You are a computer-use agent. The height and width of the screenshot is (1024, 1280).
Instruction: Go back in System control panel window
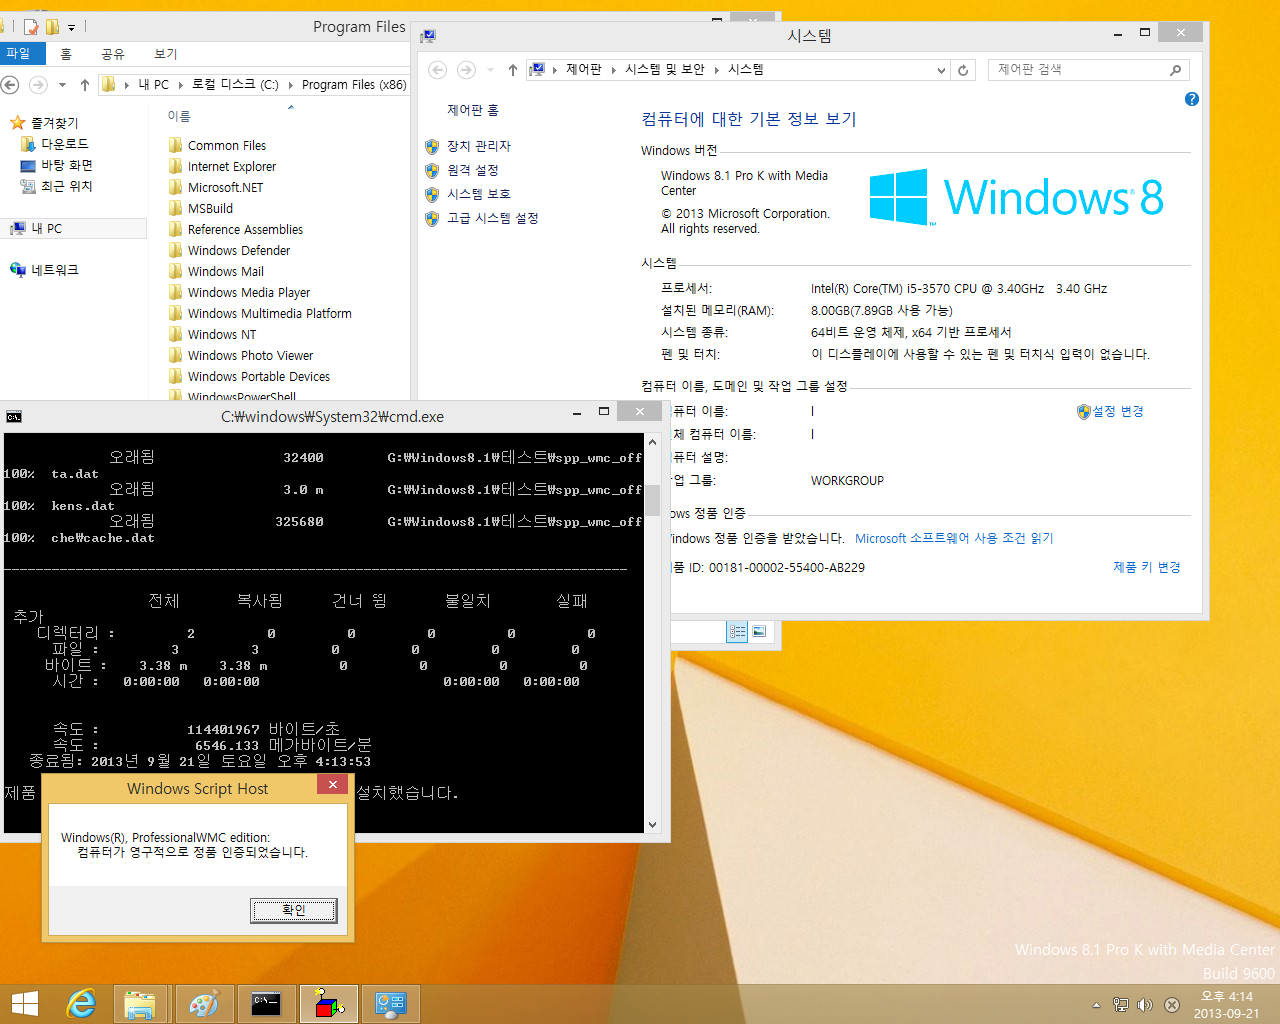437,70
